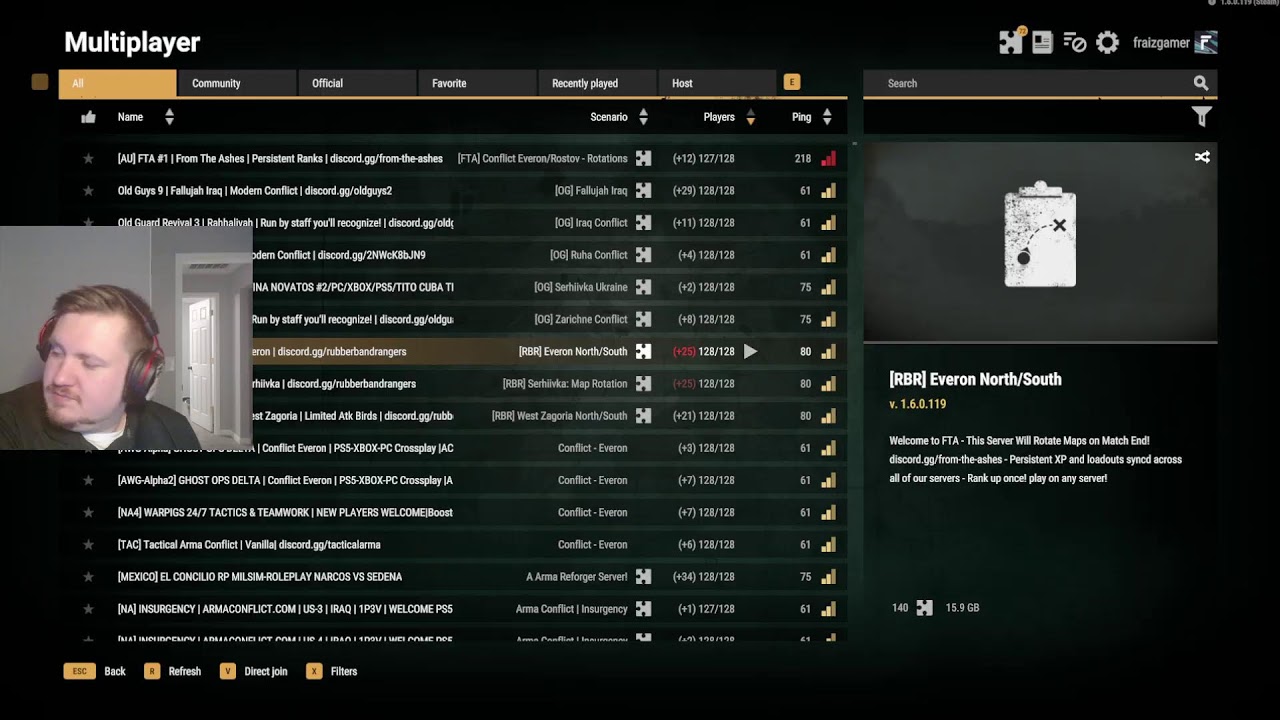Switch to the Host tab

tap(717, 84)
